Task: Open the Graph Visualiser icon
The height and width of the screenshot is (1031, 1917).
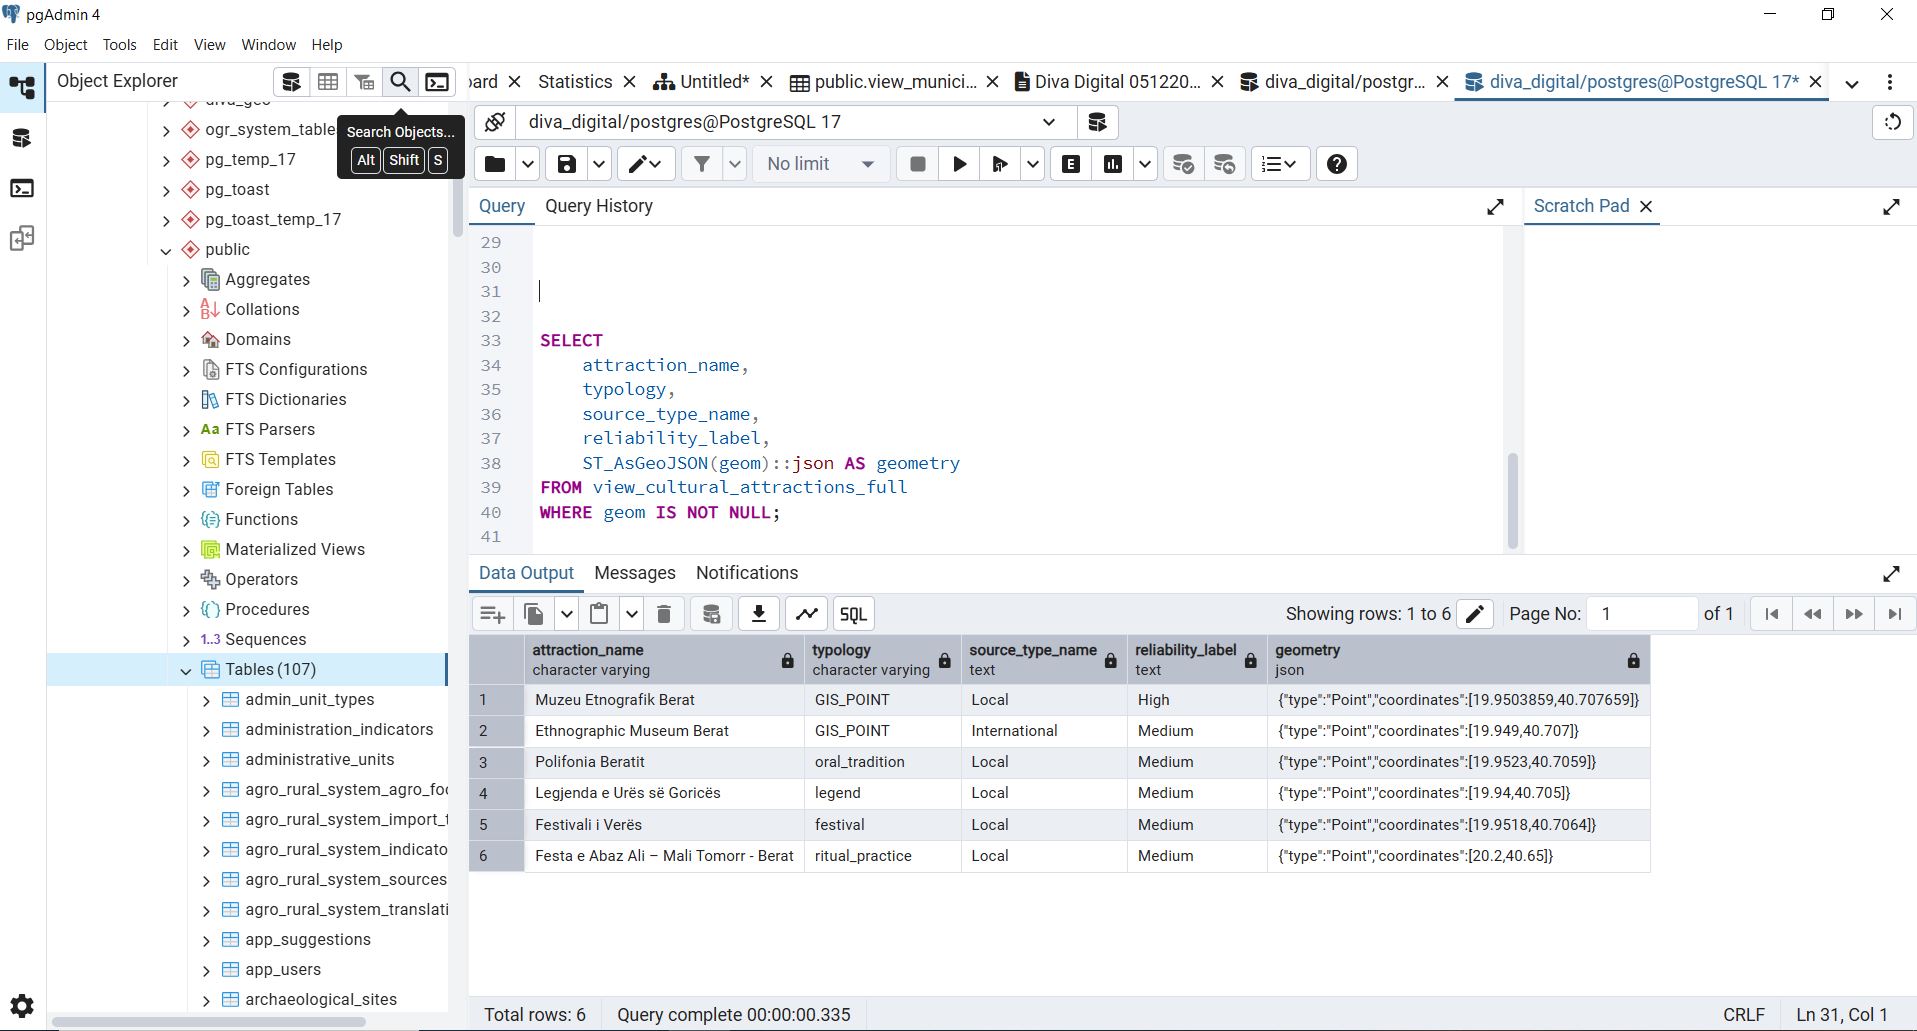Action: (x=807, y=614)
